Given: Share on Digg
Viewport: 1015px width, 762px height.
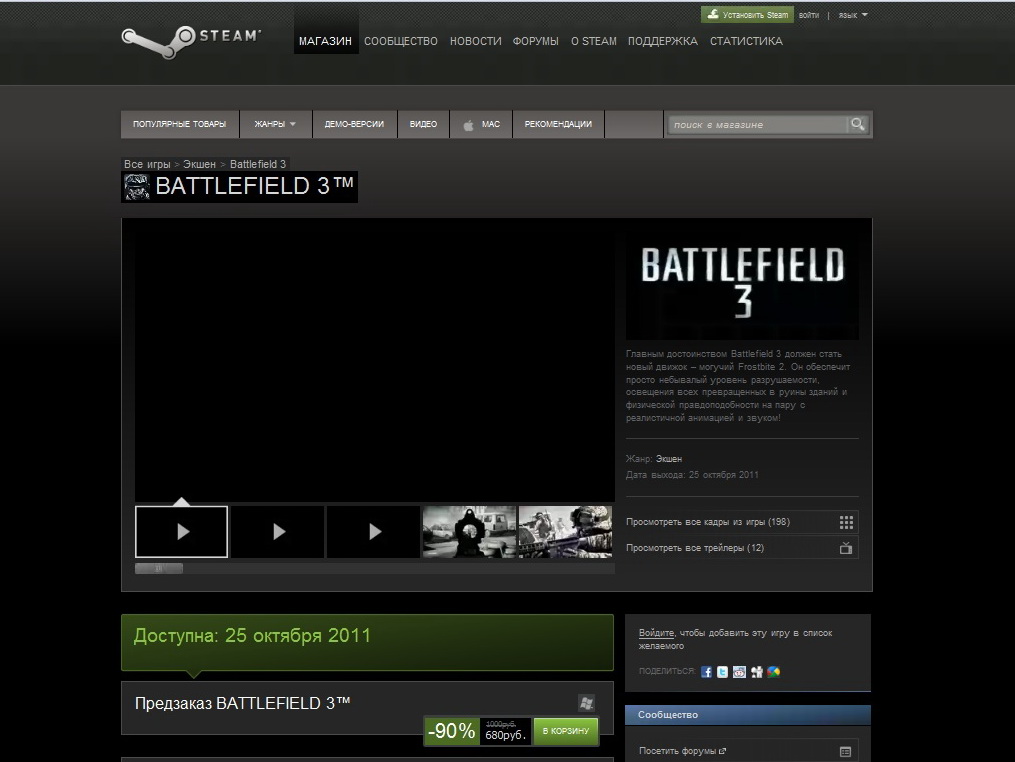Looking at the screenshot, I should (757, 672).
